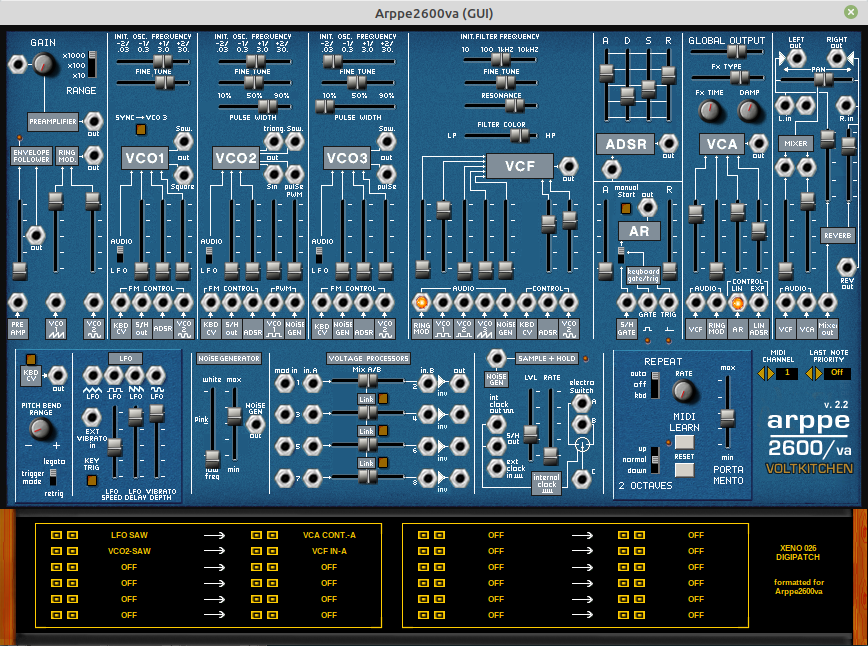Flip the REPEAT auto/off/kbd switch
The width and height of the screenshot is (868, 646).
click(655, 384)
